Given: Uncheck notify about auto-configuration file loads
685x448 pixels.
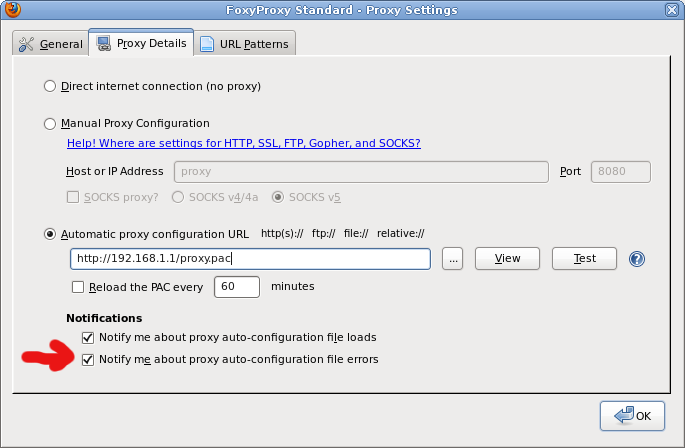Looking at the screenshot, I should pos(88,337).
